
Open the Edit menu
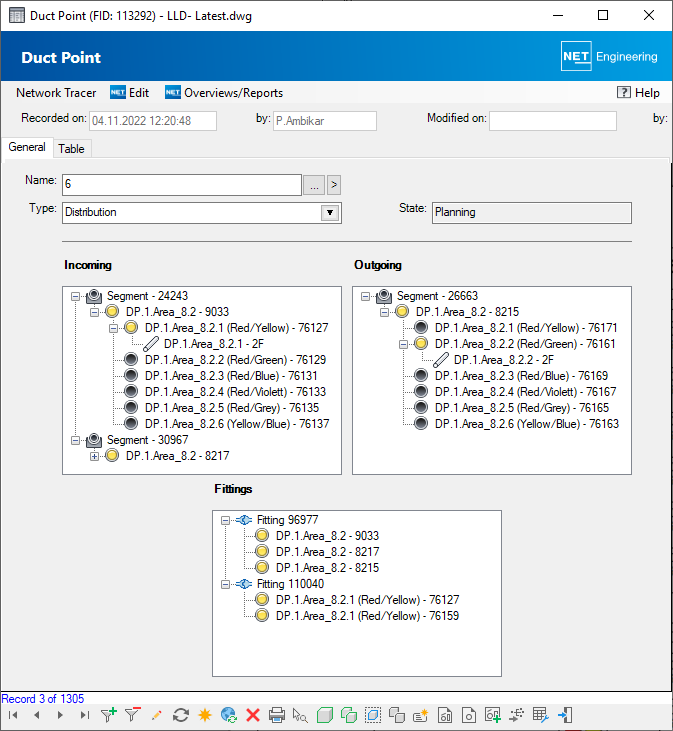130,93
